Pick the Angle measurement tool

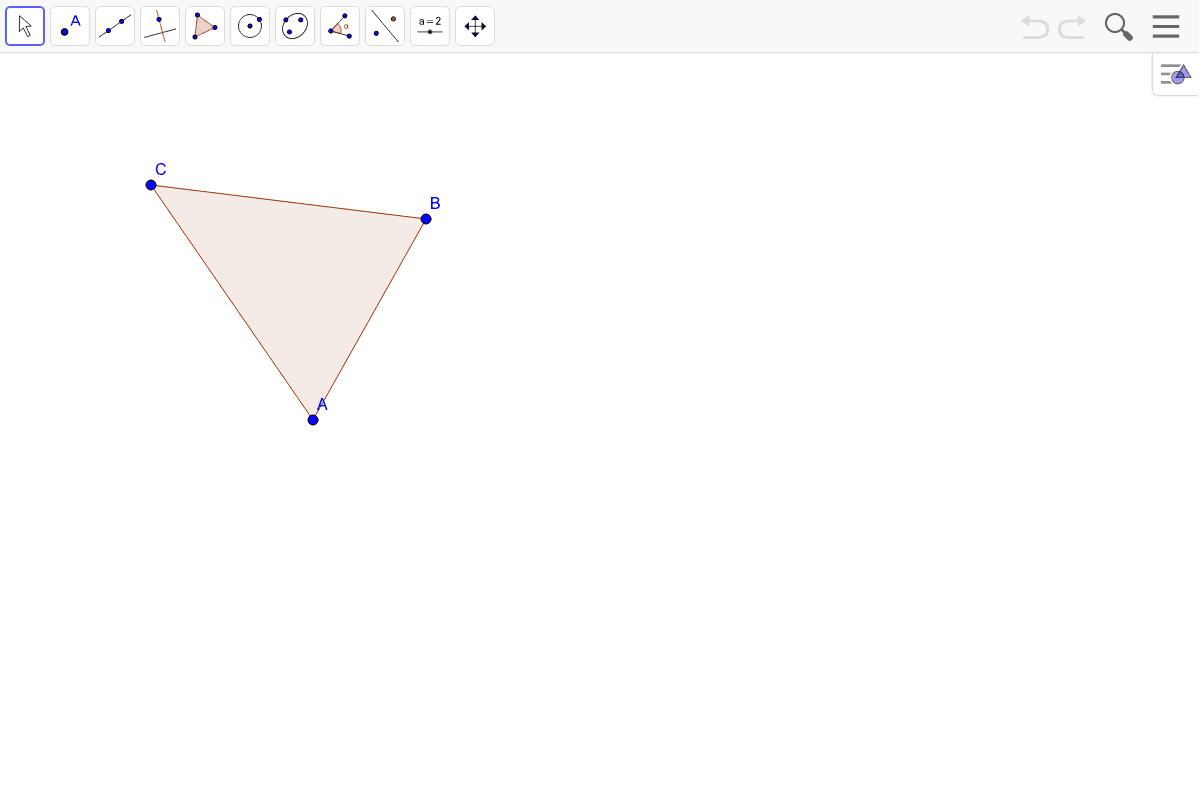(x=340, y=26)
